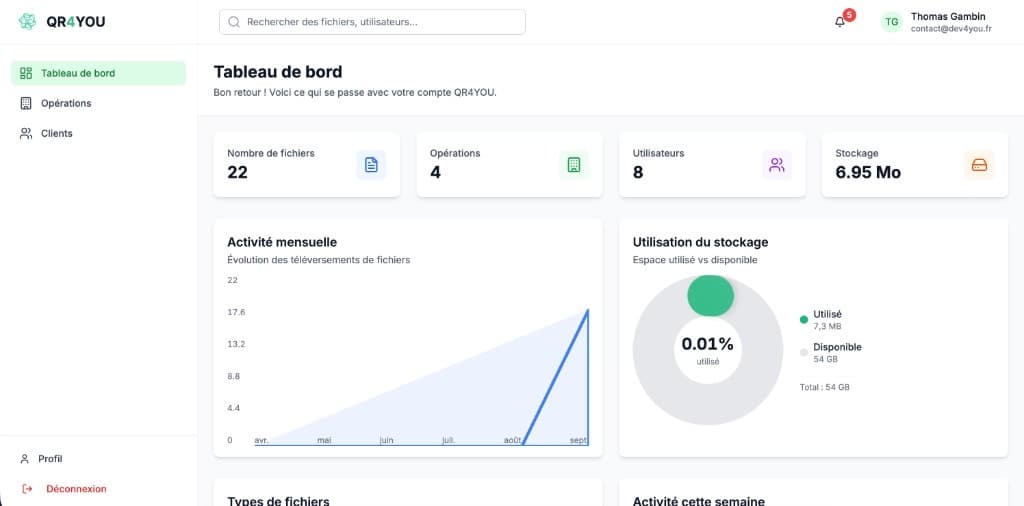Click the green Utilisé legend dot
Screen dimensions: 1024x506
tap(803, 319)
